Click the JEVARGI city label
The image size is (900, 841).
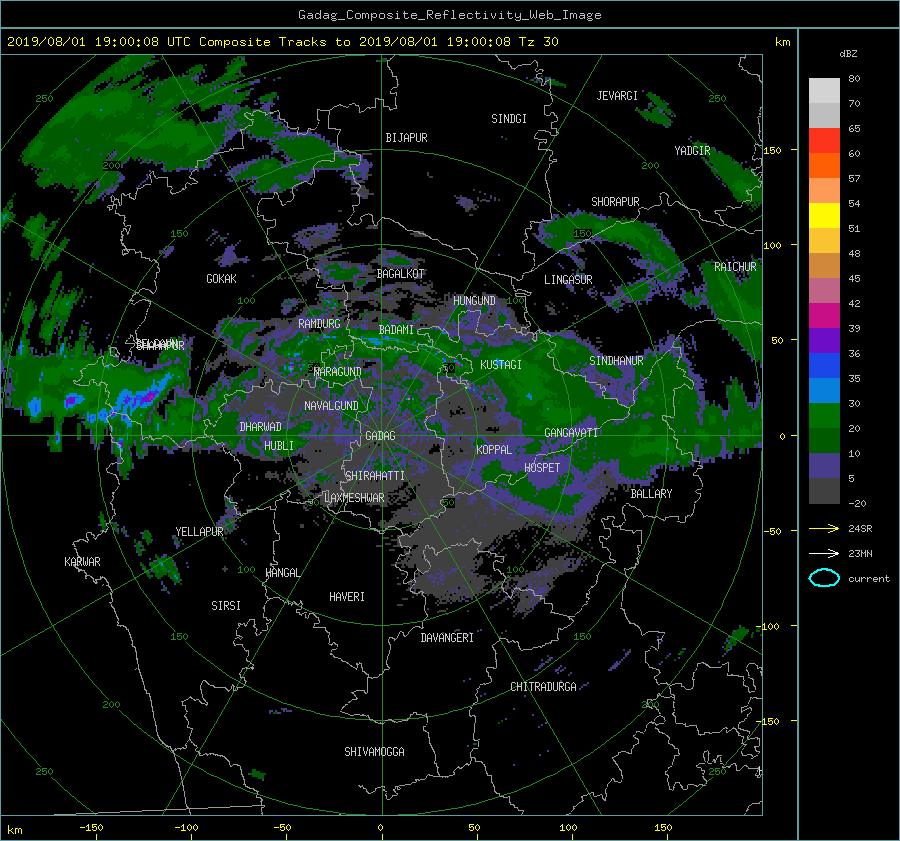click(x=617, y=96)
